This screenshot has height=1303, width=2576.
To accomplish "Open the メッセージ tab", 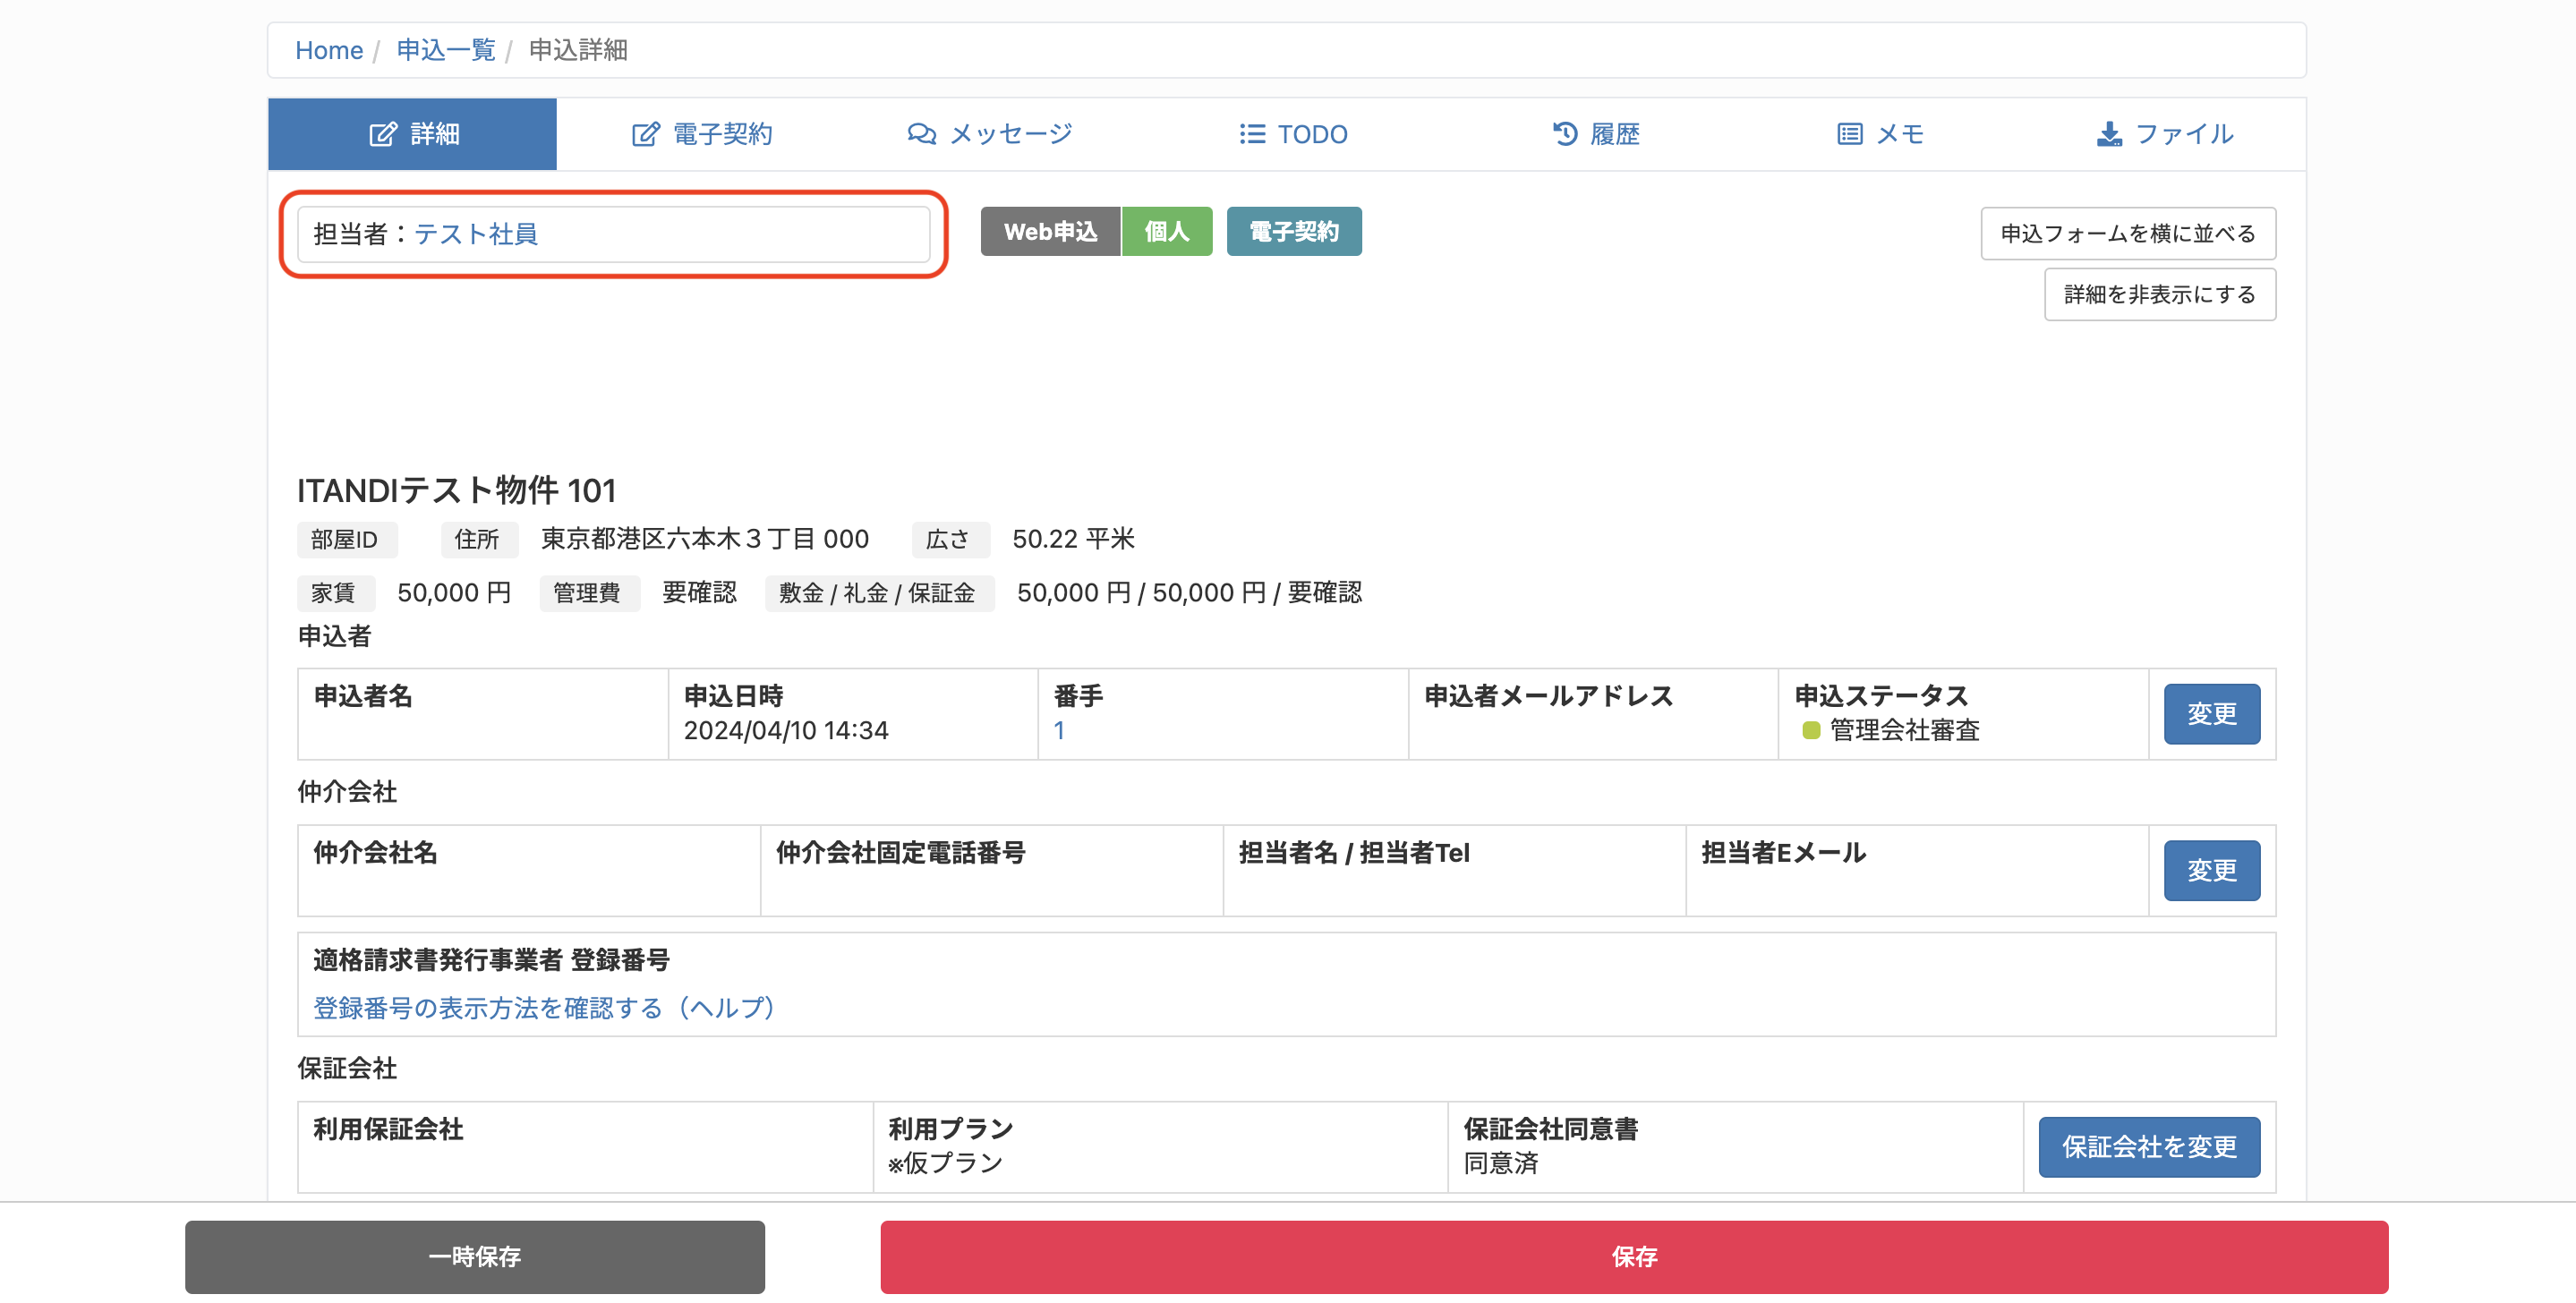I will point(990,134).
